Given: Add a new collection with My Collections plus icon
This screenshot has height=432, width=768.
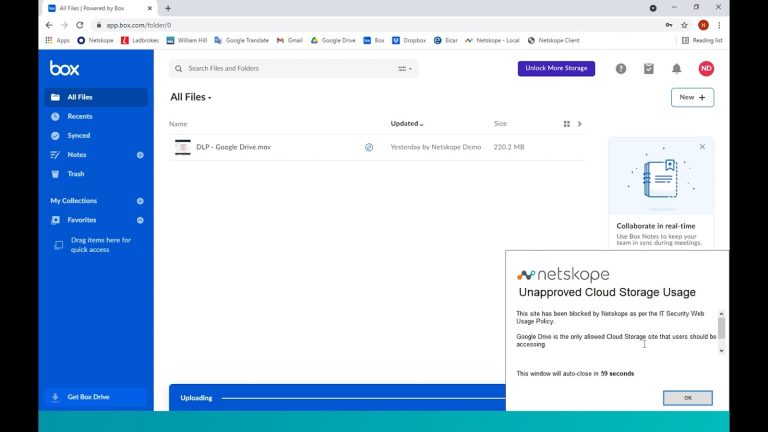Looking at the screenshot, I should pyautogui.click(x=140, y=201).
